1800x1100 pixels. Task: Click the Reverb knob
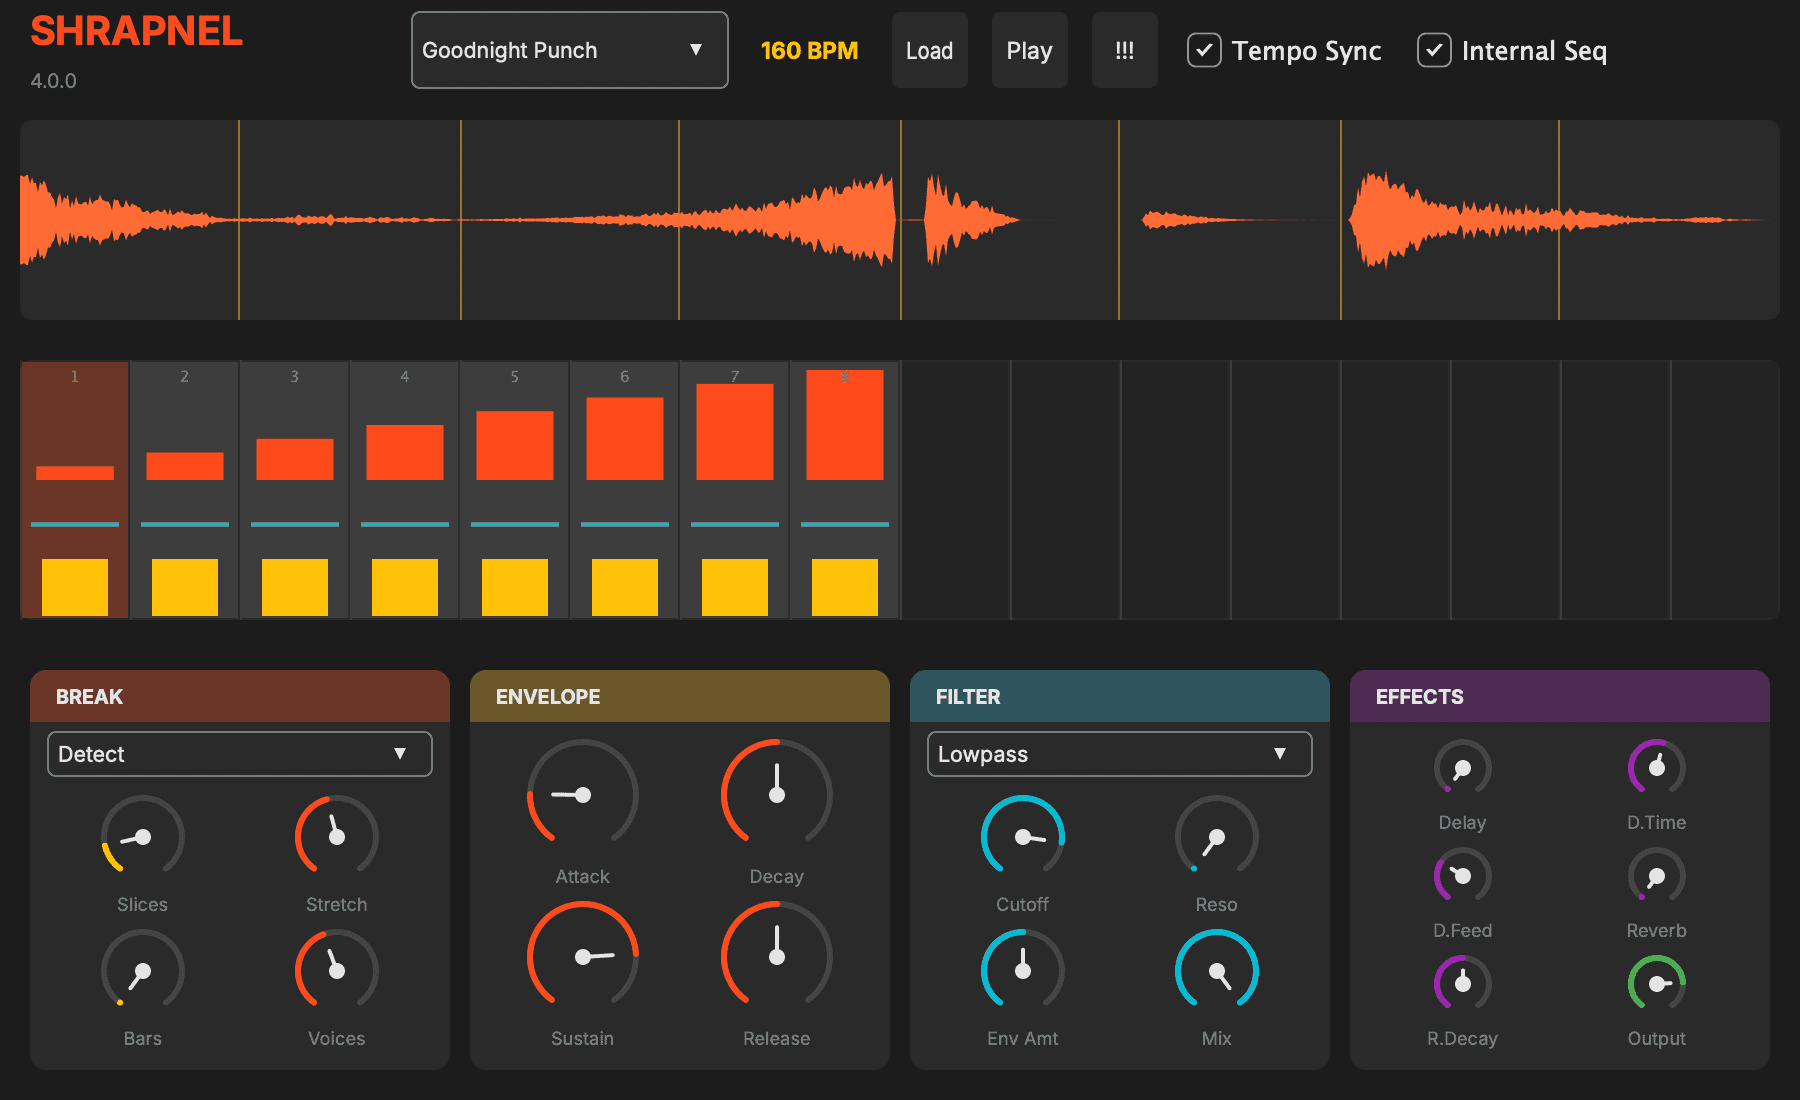click(x=1656, y=877)
